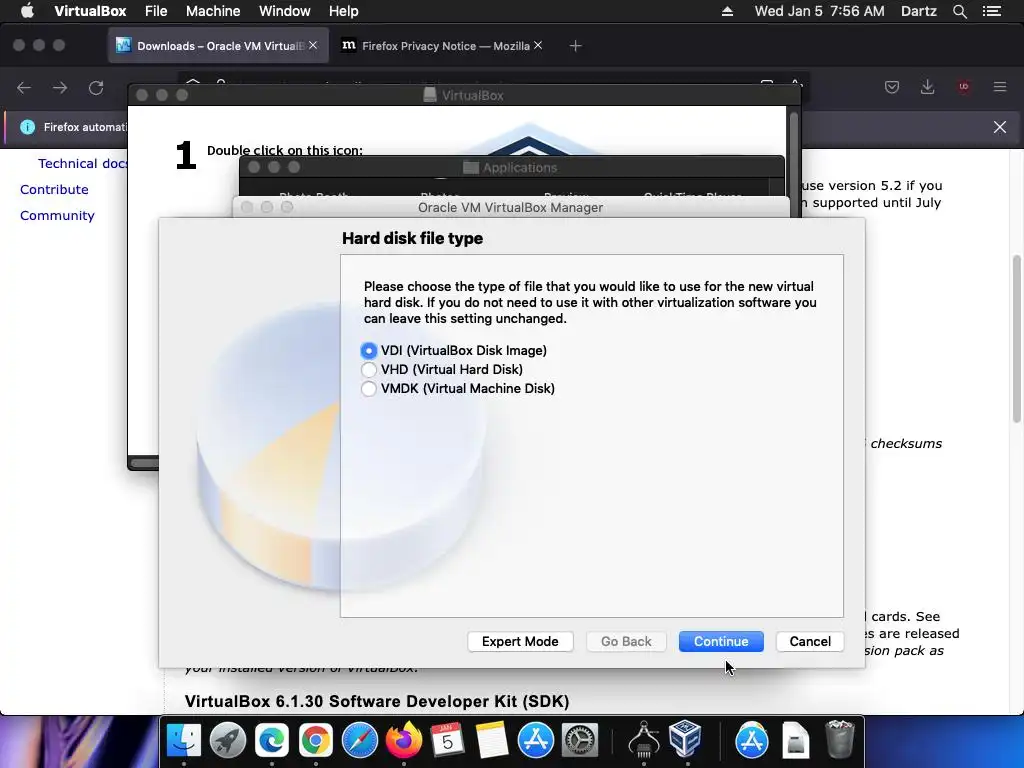Dismiss the Firefox notification bar
This screenshot has width=1024, height=768.
[1000, 127]
